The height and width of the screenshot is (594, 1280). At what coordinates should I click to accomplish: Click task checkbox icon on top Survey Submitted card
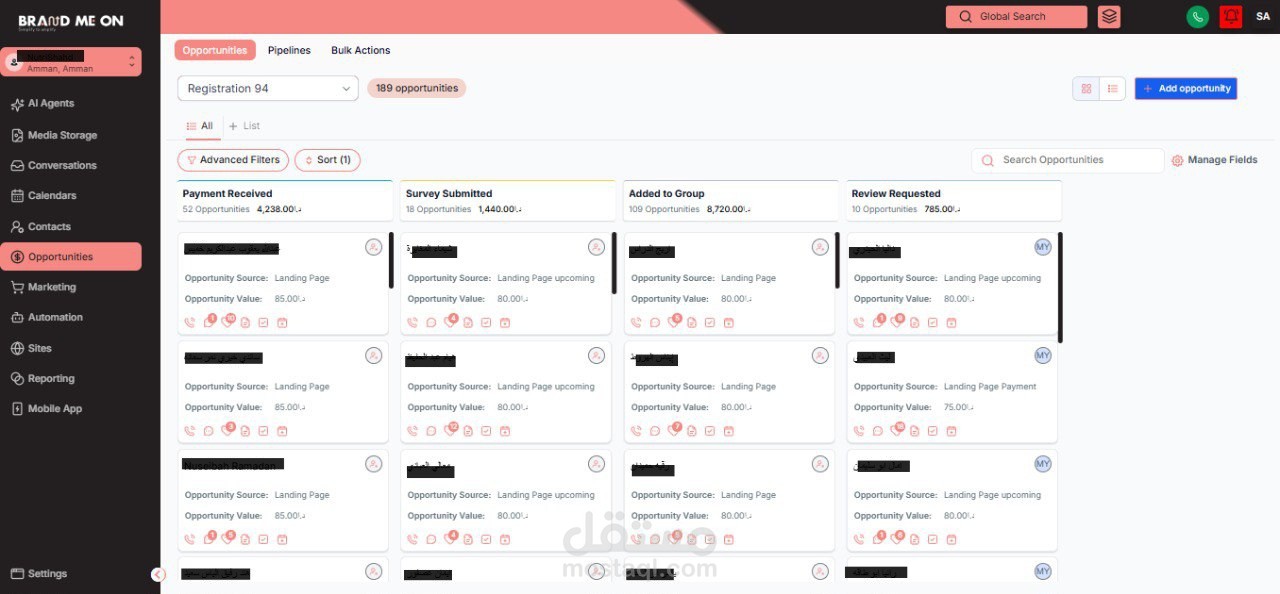tap(487, 323)
